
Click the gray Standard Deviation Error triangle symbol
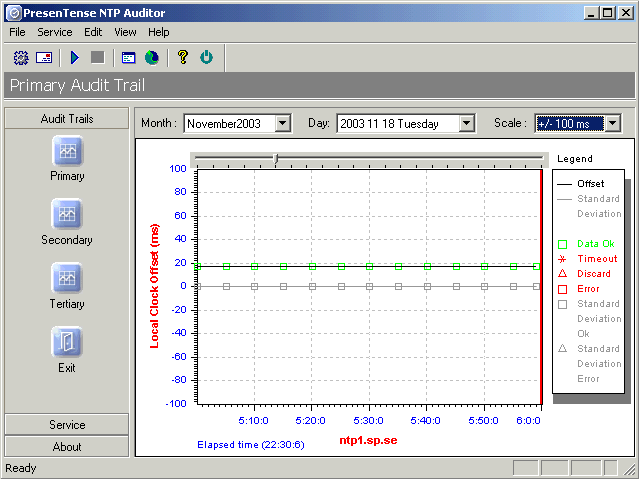(x=562, y=349)
